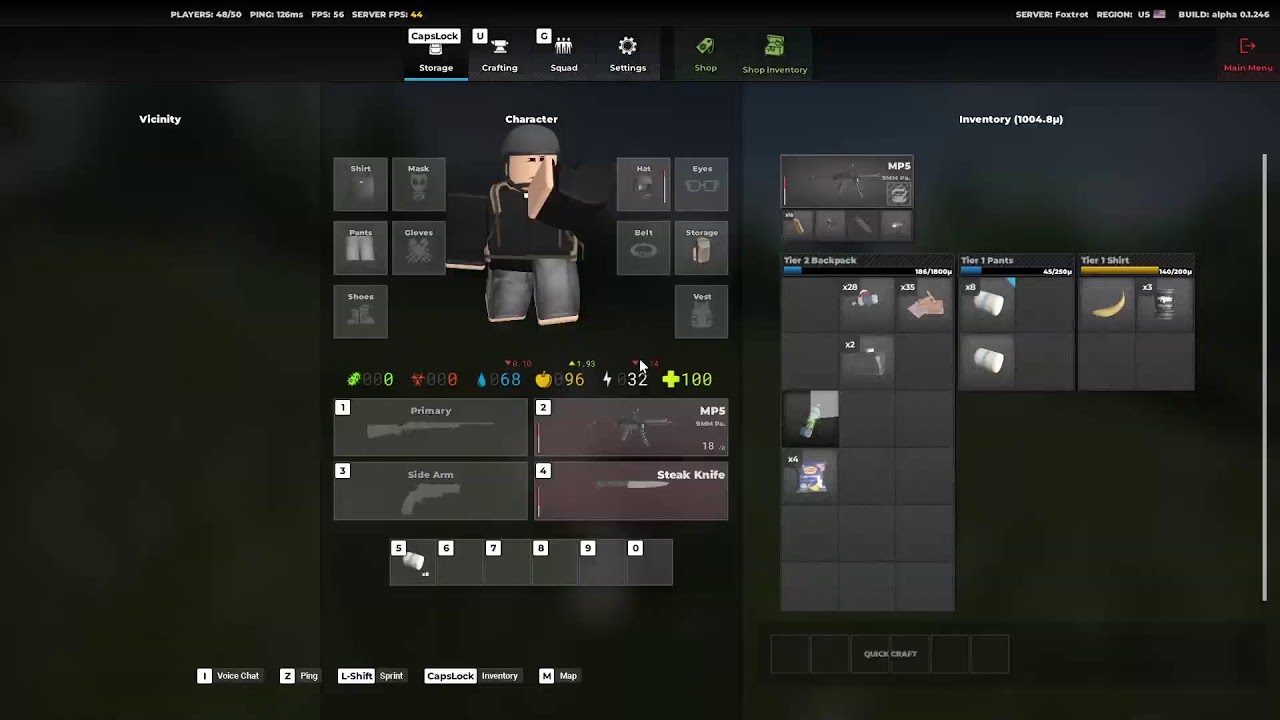1280x720 pixels.
Task: Open the Crafting tab
Action: 499,54
